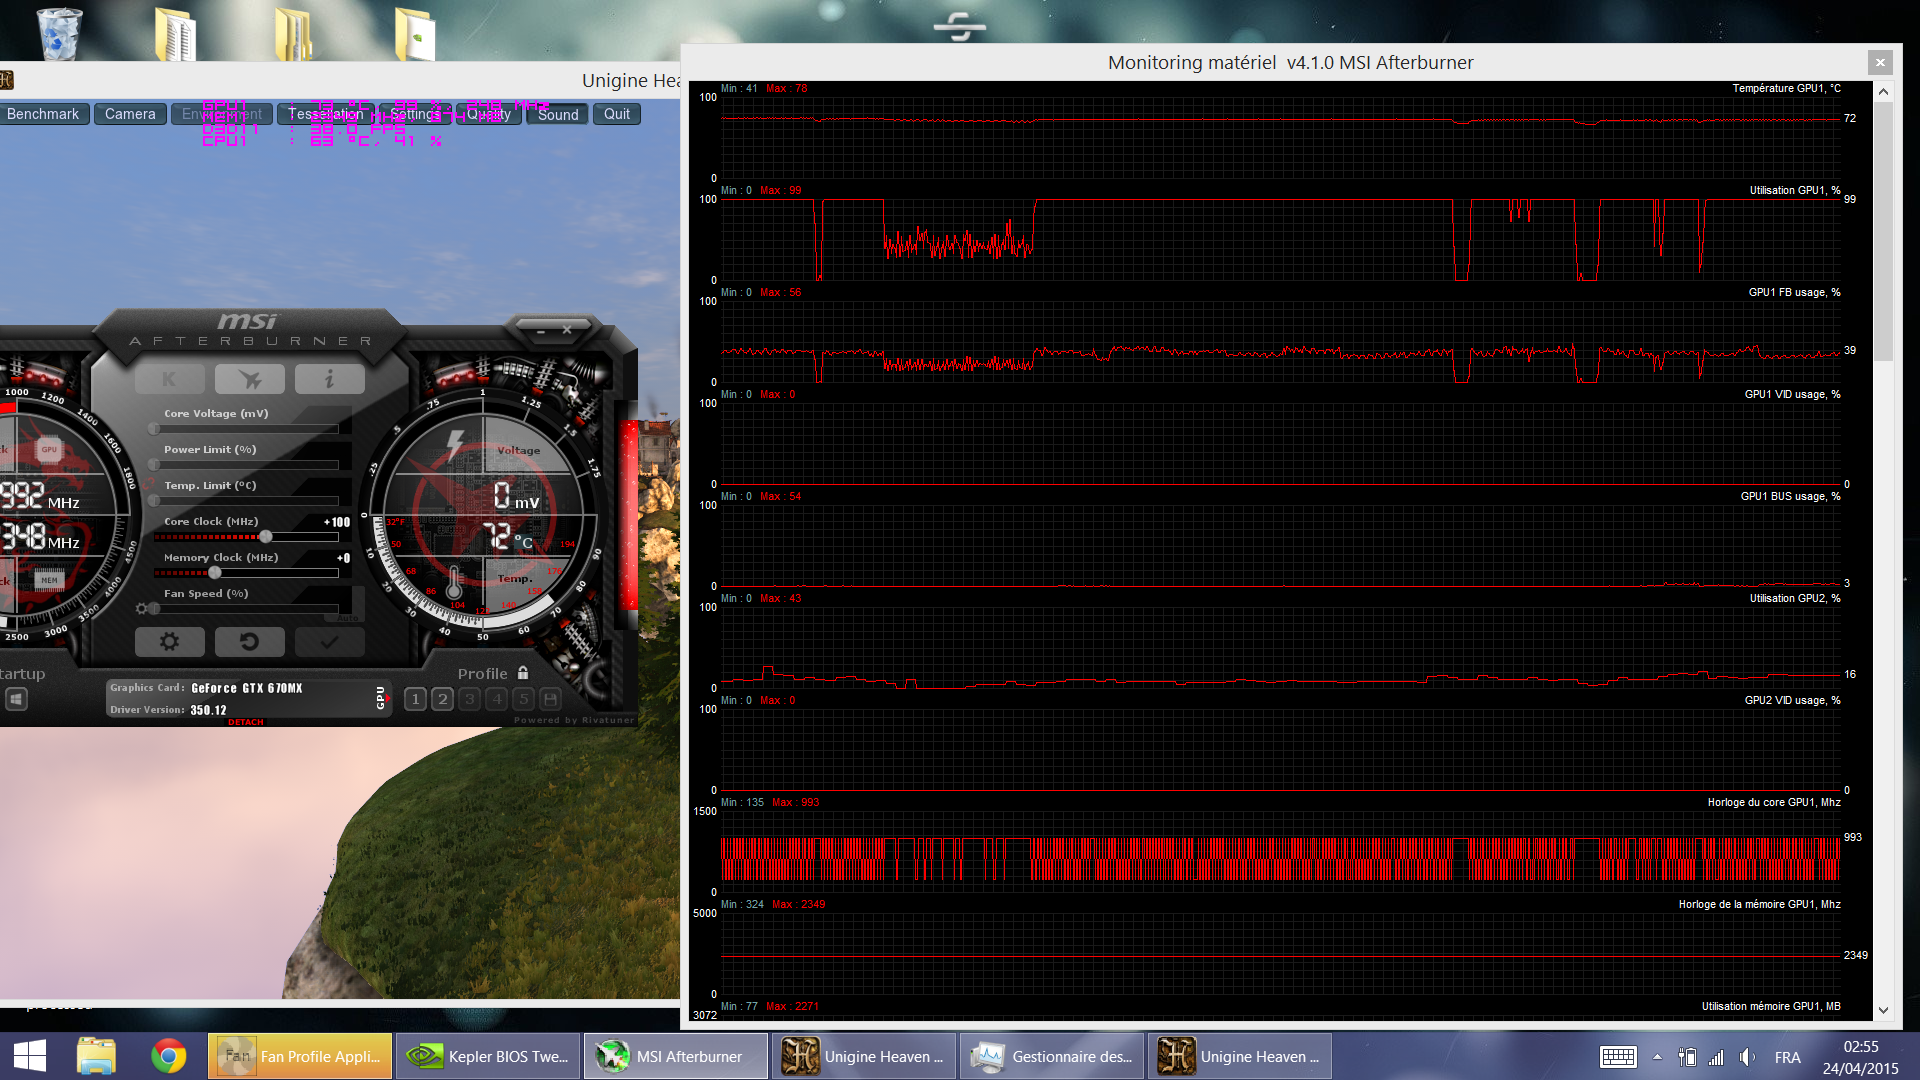Close the MSI Afterburner skin window

pyautogui.click(x=567, y=330)
